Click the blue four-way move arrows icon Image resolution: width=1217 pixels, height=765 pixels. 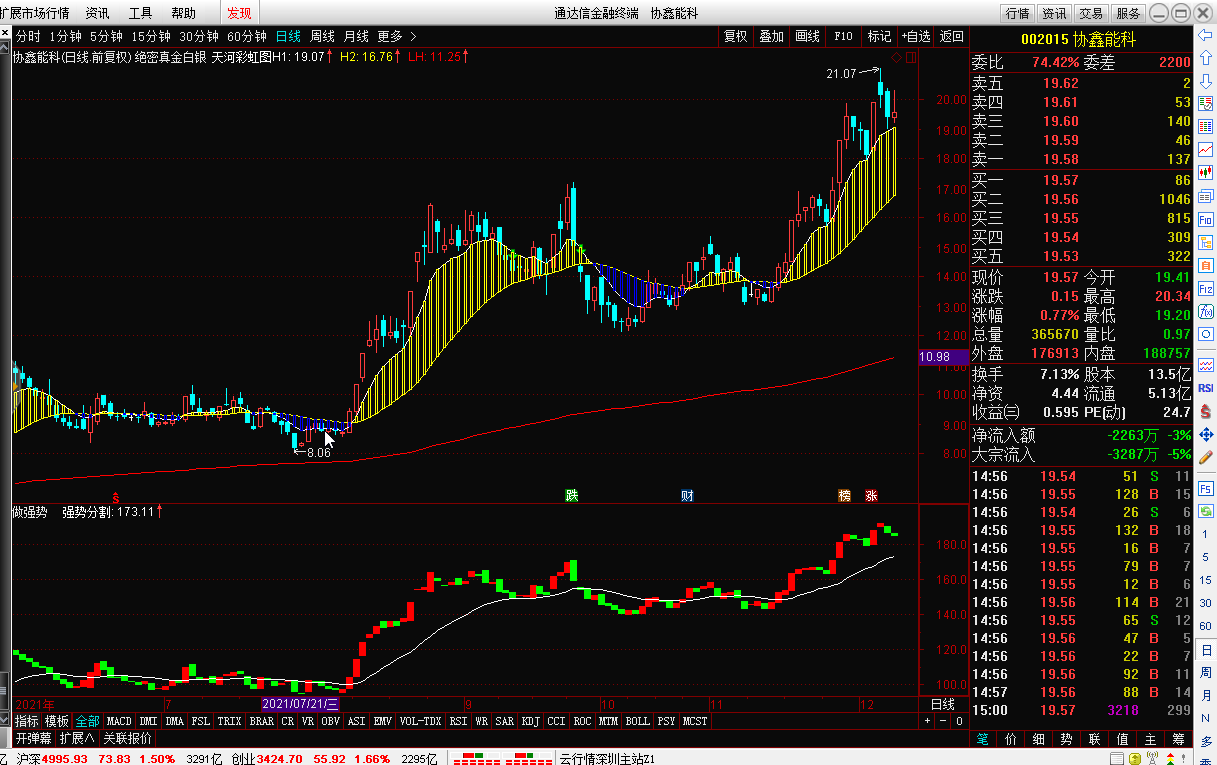coord(1206,434)
